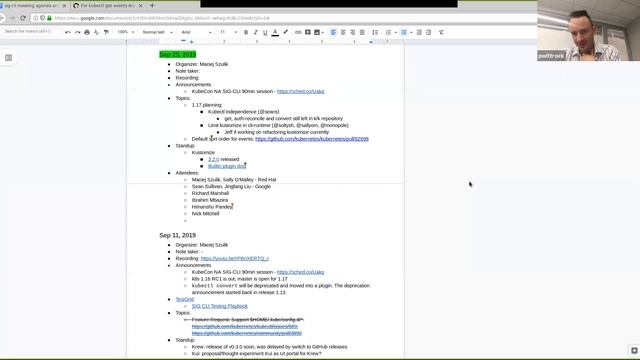The height and width of the screenshot is (360, 640).
Task: Click the Print icon
Action: tap(87, 32)
